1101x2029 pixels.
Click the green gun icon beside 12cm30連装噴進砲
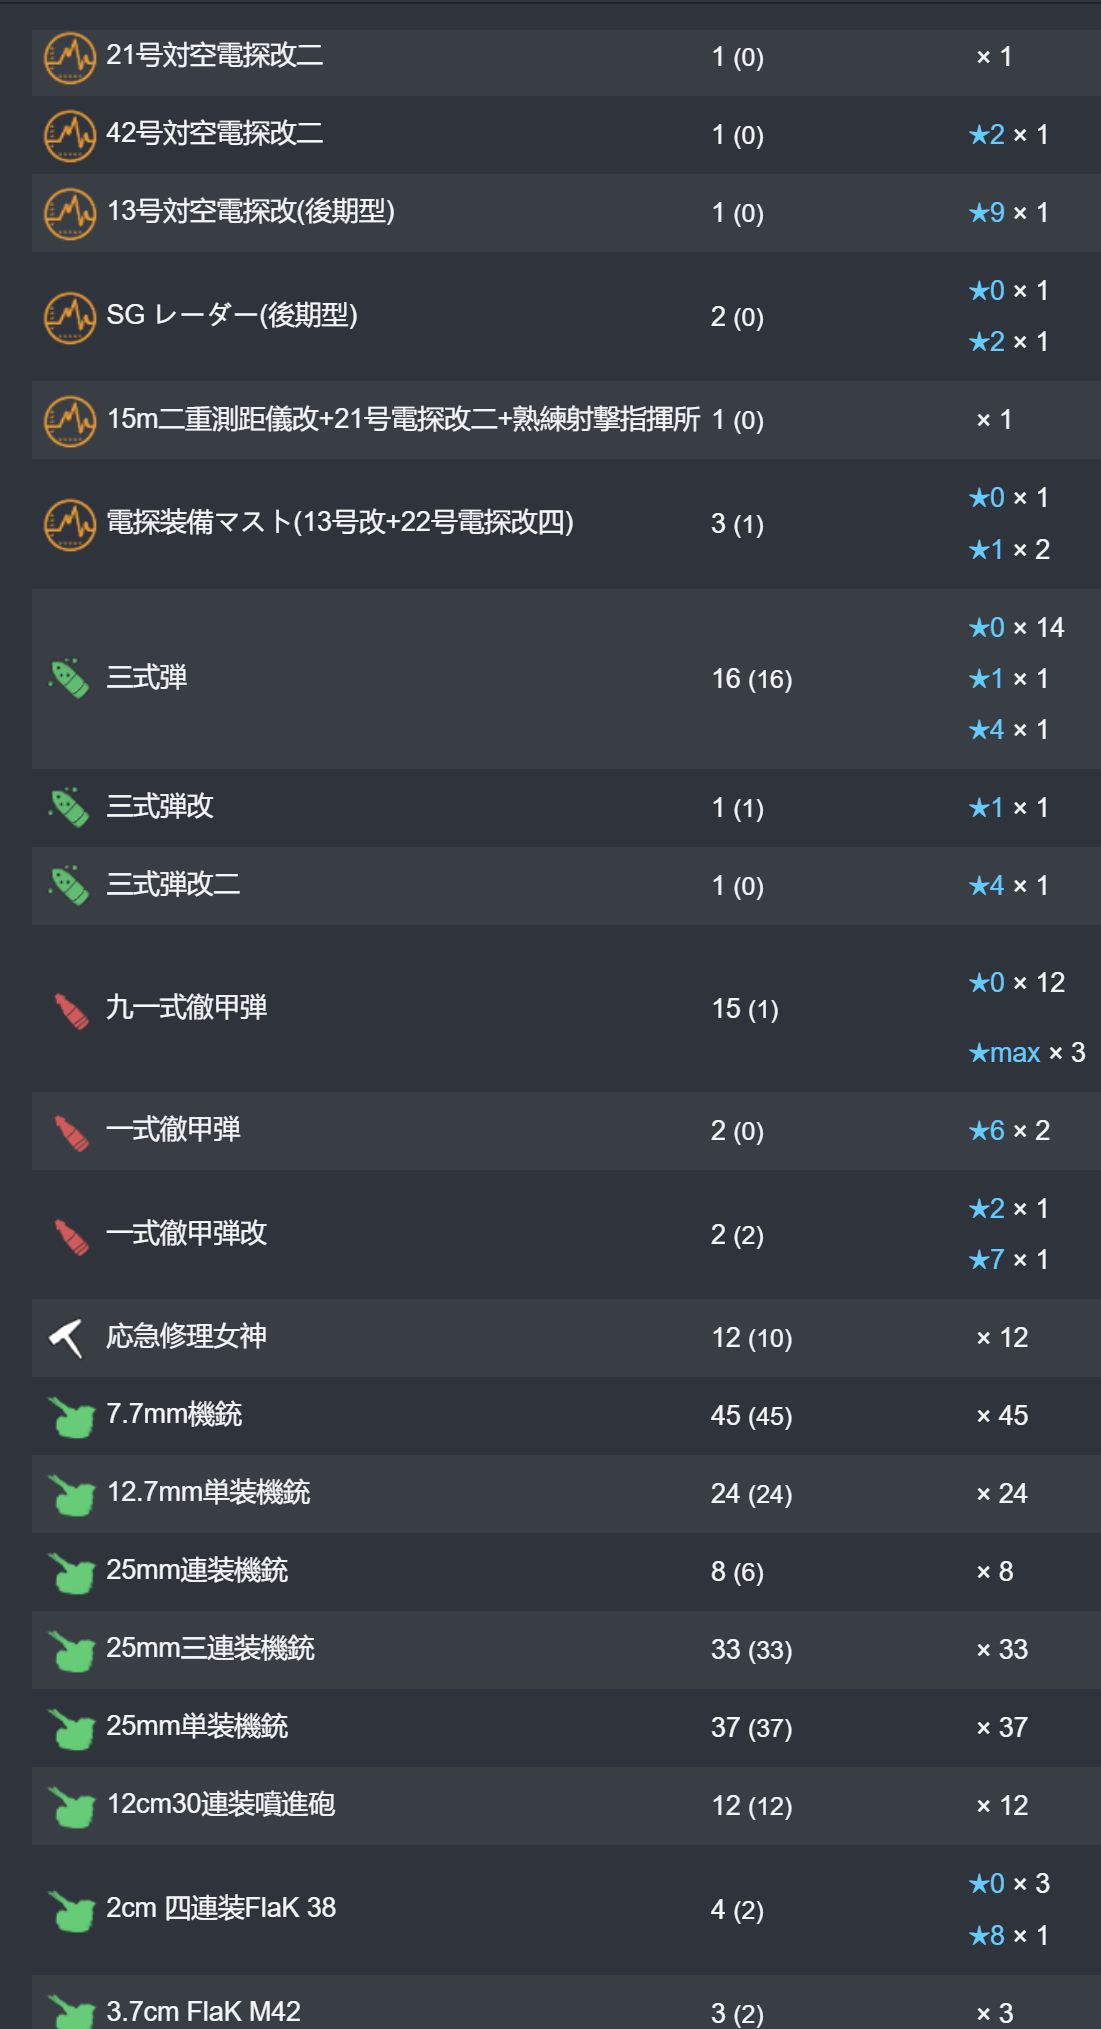[x=70, y=1806]
